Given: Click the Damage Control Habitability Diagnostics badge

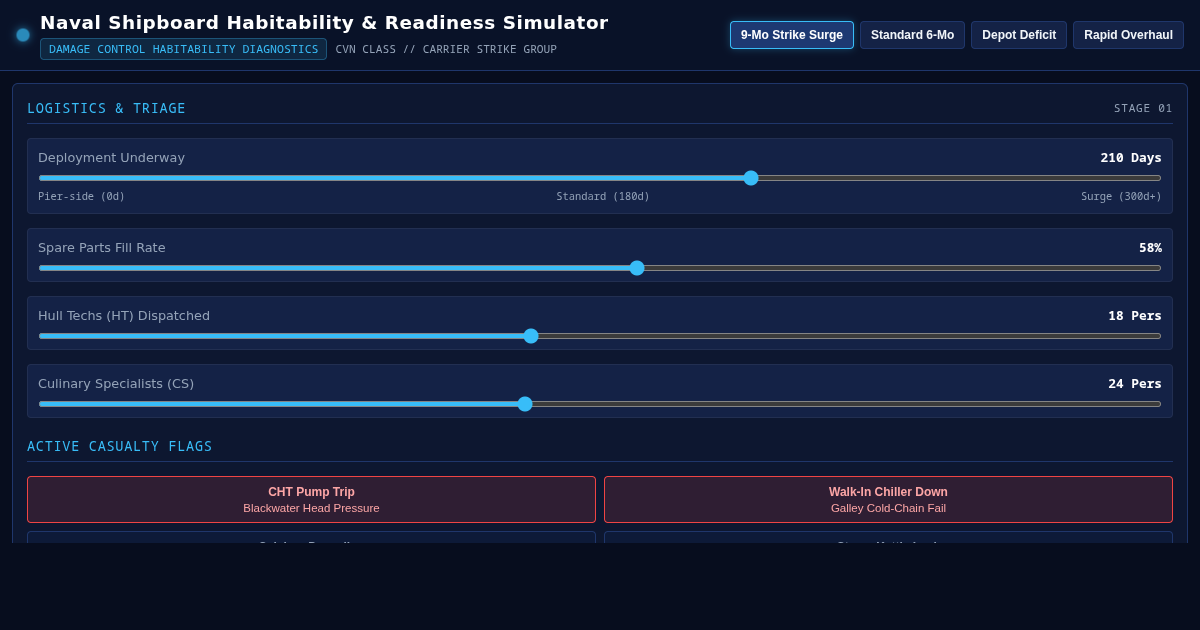Looking at the screenshot, I should coord(183,49).
